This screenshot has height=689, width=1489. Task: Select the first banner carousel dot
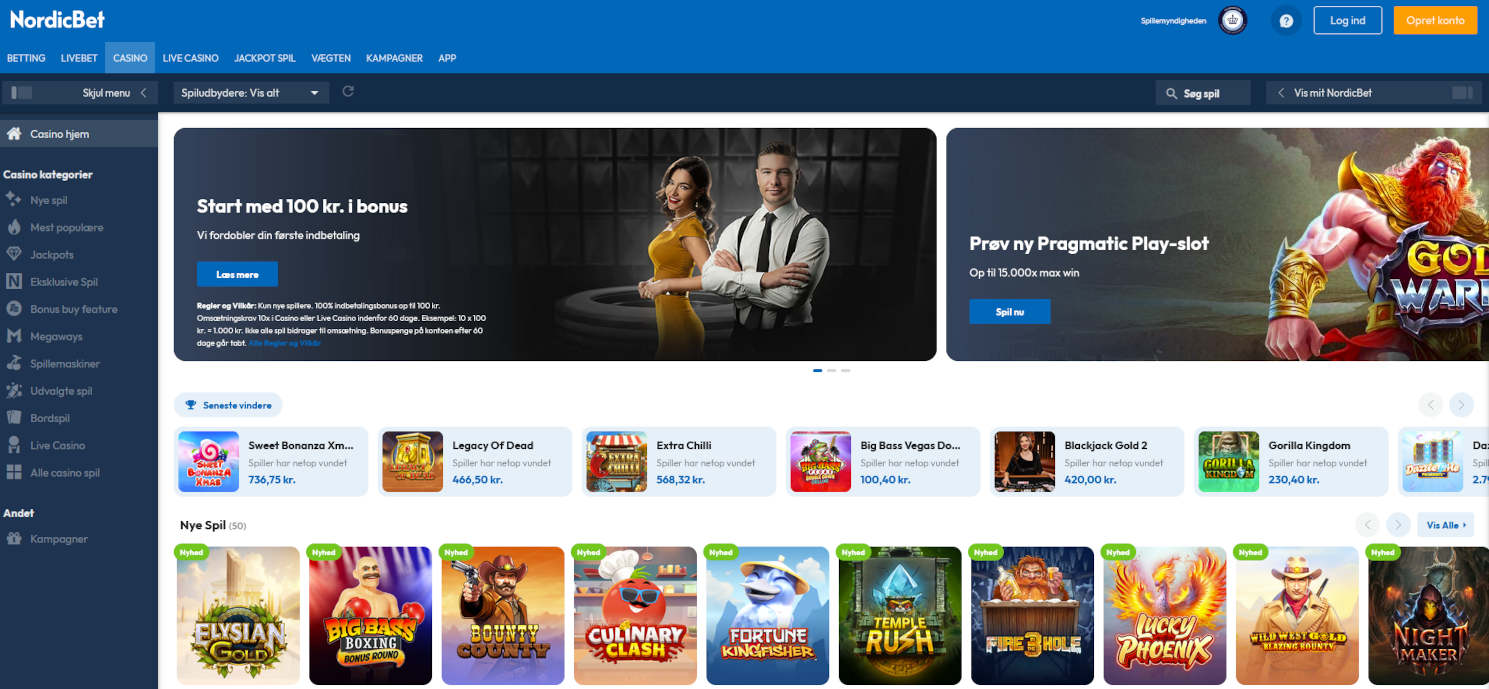coord(818,370)
